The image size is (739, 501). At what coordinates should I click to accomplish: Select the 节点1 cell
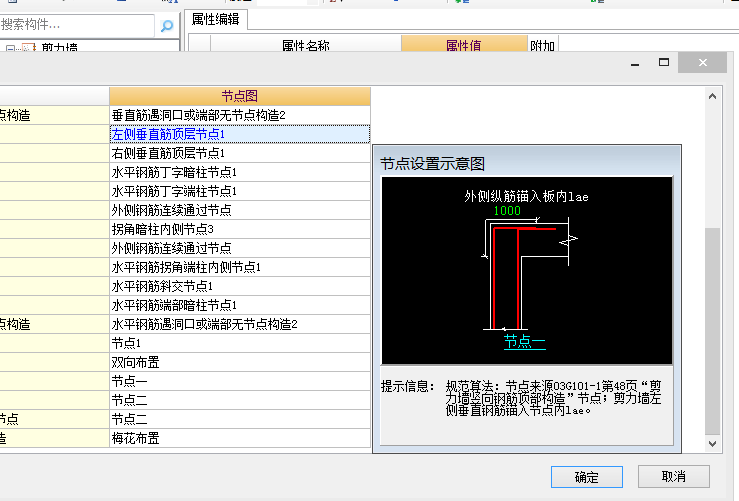pyautogui.click(x=240, y=343)
